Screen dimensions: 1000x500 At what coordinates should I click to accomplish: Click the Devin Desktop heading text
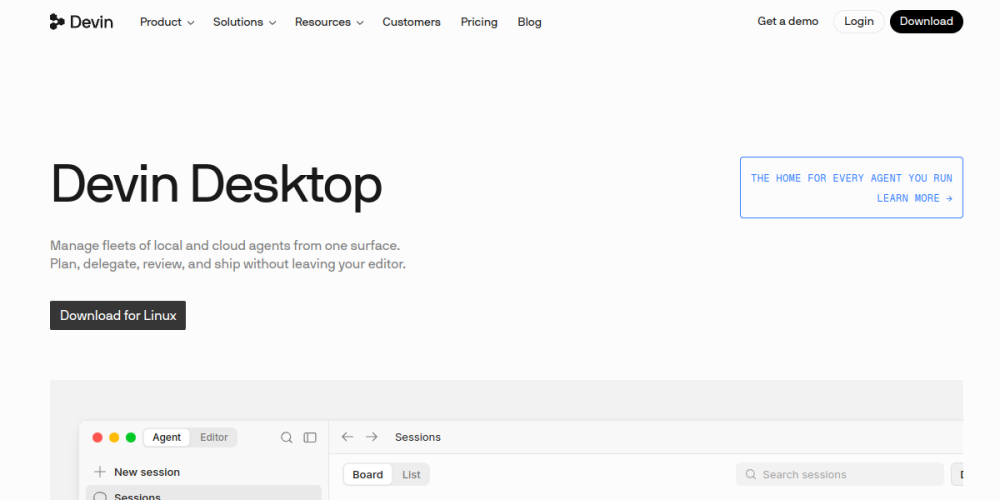click(x=216, y=184)
